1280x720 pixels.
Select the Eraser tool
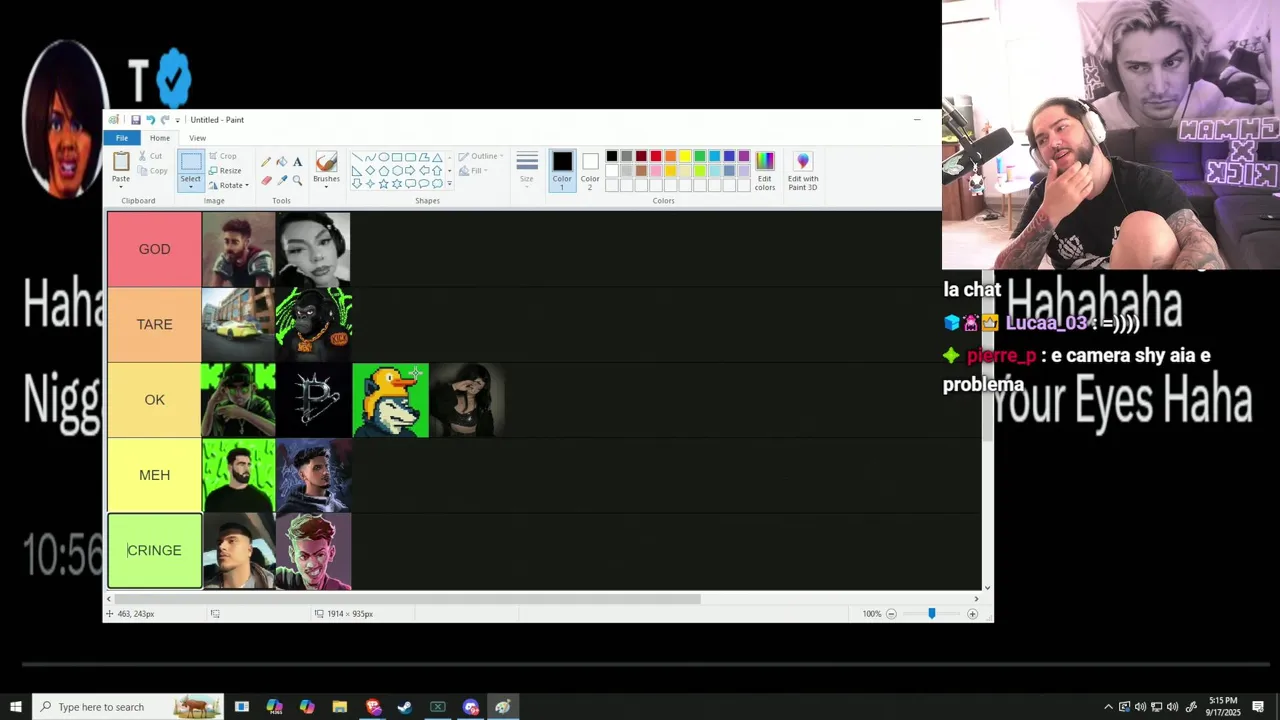pyautogui.click(x=266, y=180)
